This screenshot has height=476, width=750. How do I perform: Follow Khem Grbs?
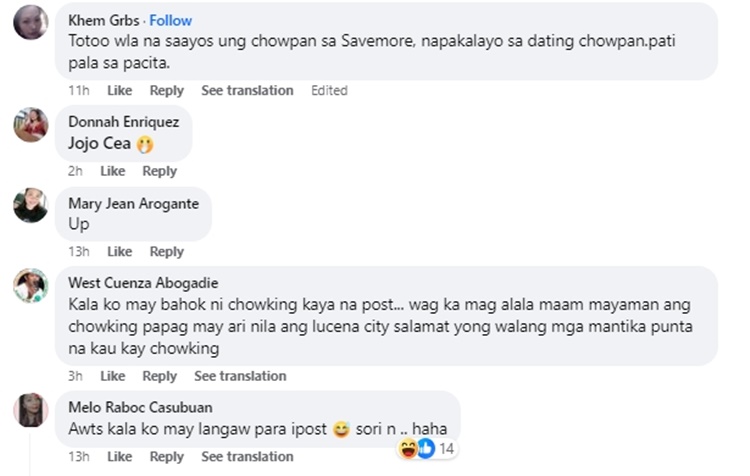[171, 20]
